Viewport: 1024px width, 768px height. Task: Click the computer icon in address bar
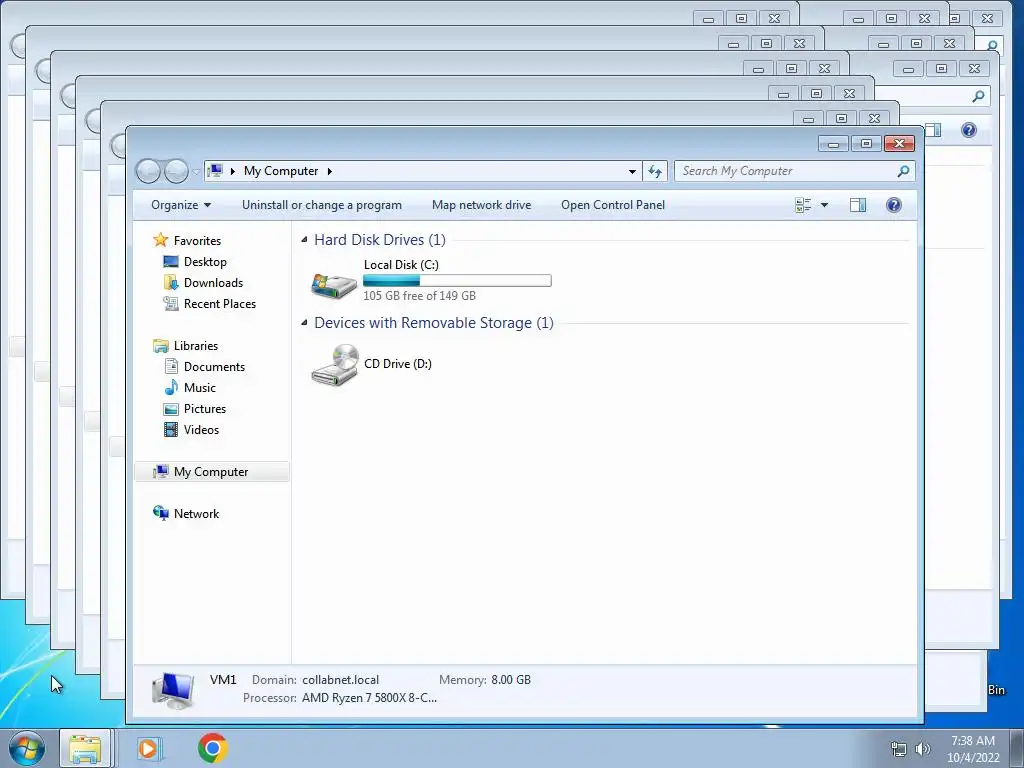(x=216, y=171)
